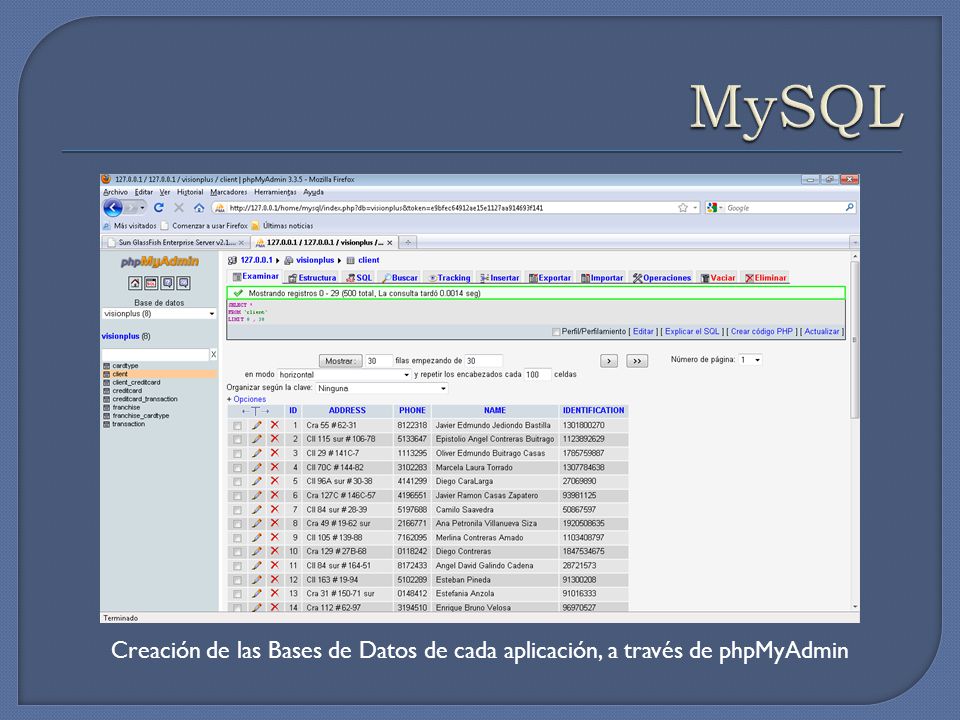The width and height of the screenshot is (960, 720).
Task: Open the Archivo menu
Action: (x=115, y=192)
